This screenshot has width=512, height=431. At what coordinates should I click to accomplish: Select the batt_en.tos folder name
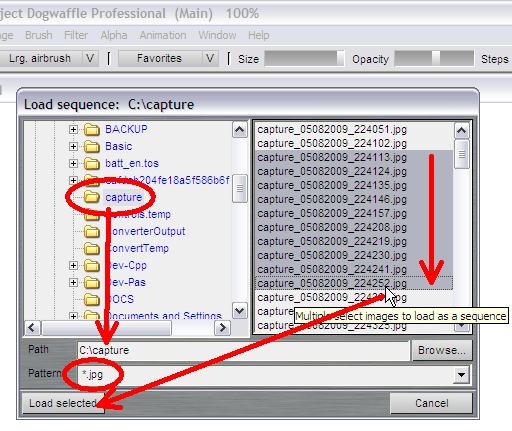(x=132, y=163)
